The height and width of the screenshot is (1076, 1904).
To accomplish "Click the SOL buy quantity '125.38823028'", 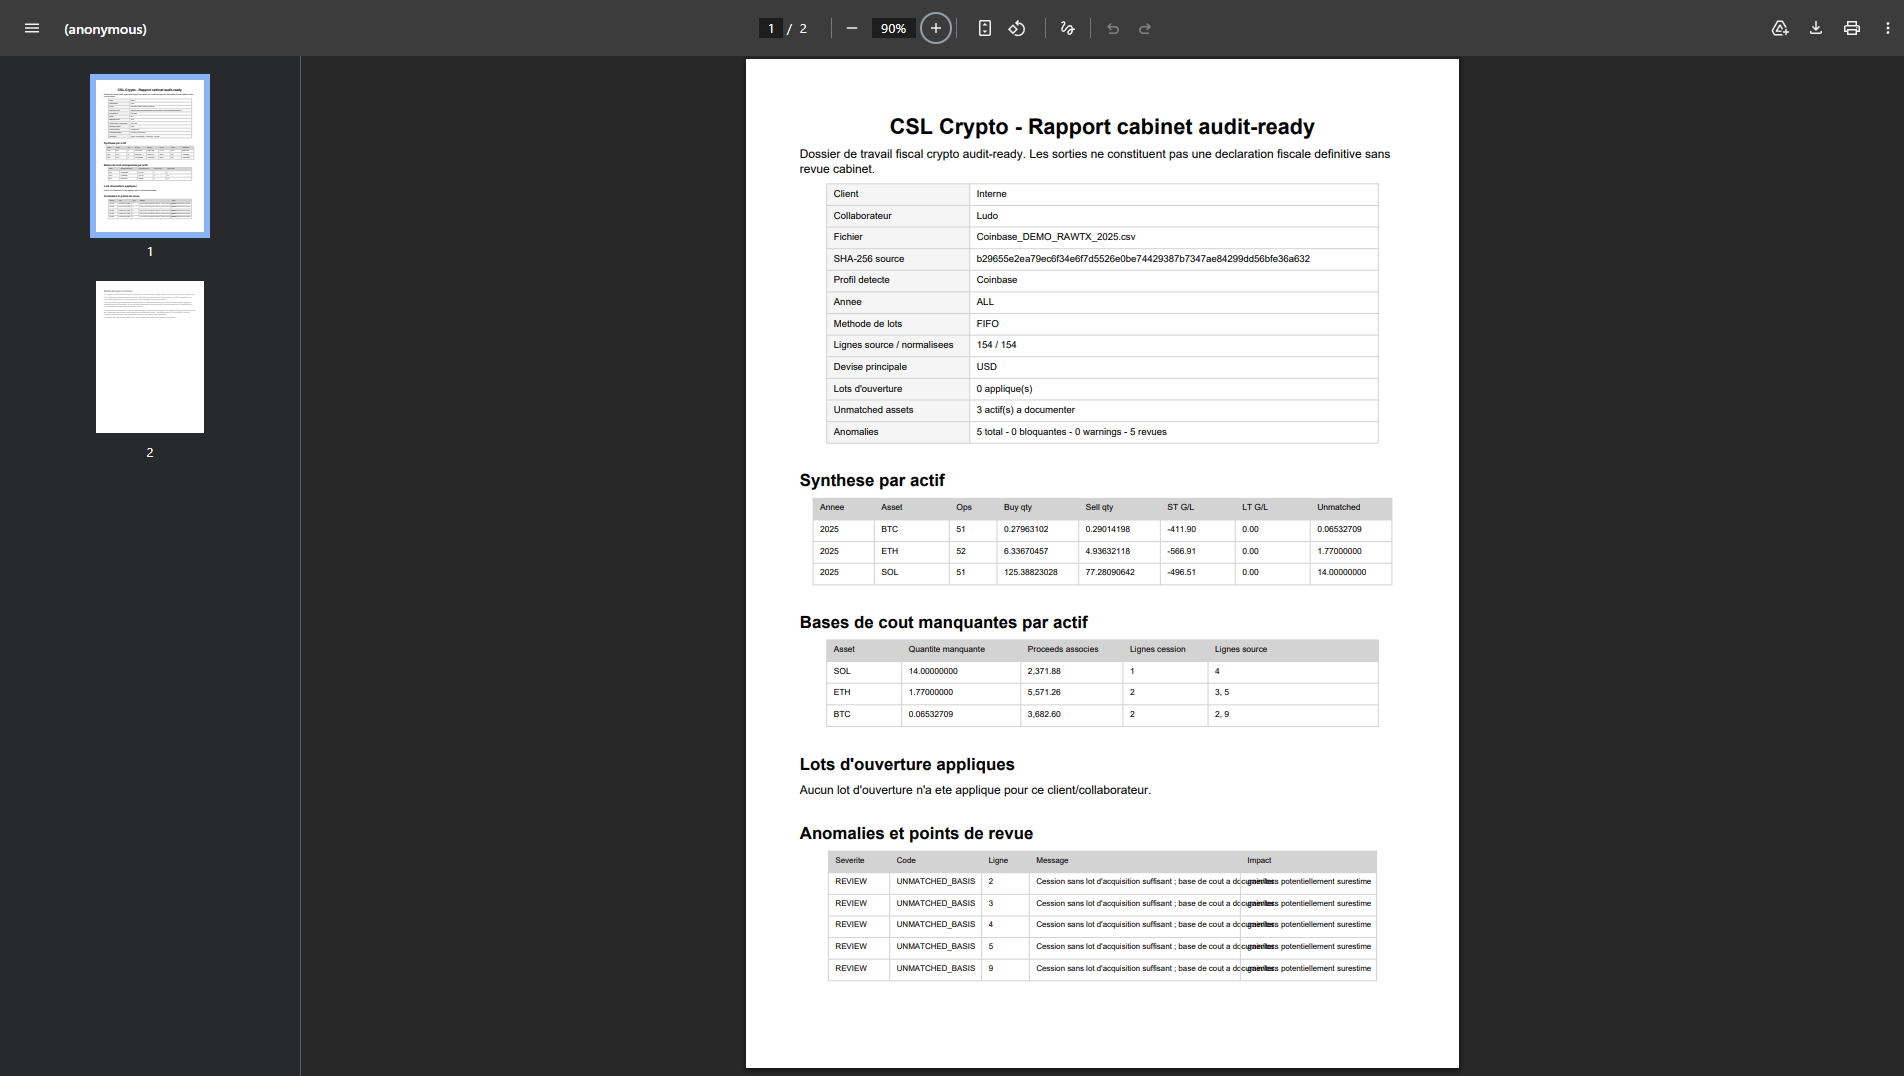I will pyautogui.click(x=1031, y=572).
